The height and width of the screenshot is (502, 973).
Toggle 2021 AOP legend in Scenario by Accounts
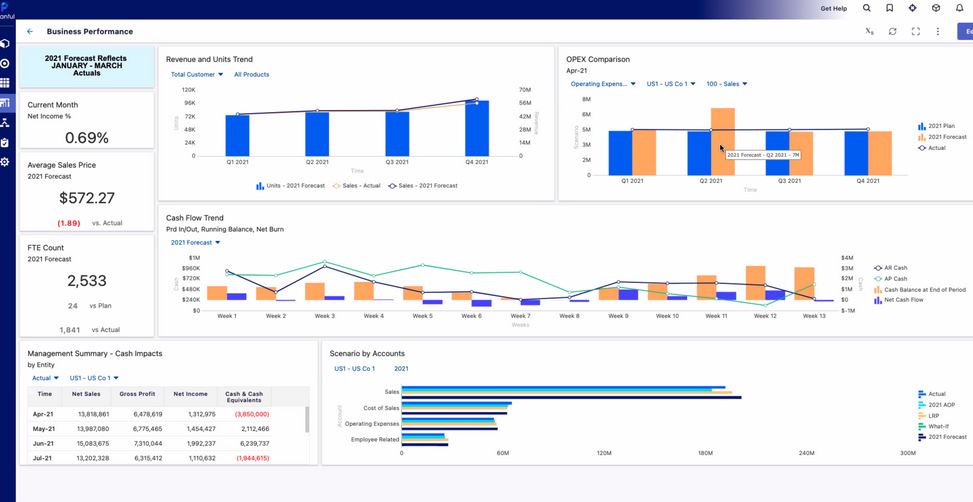coord(936,405)
